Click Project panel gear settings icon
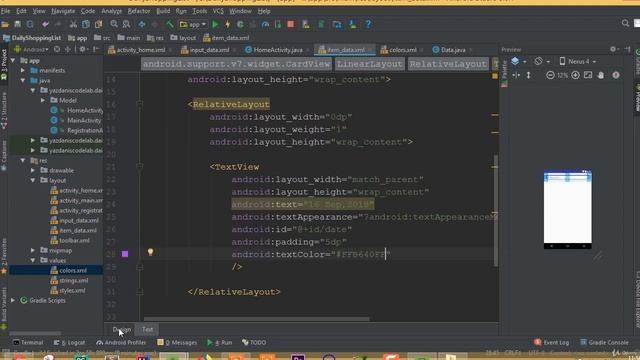 click(82, 49)
